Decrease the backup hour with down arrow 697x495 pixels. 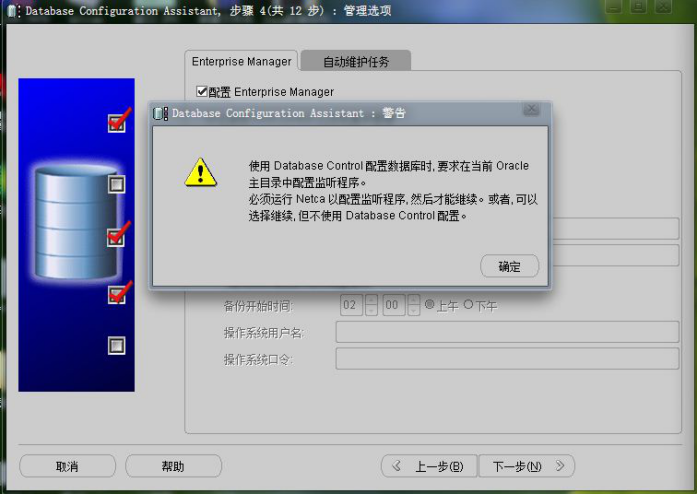371,310
